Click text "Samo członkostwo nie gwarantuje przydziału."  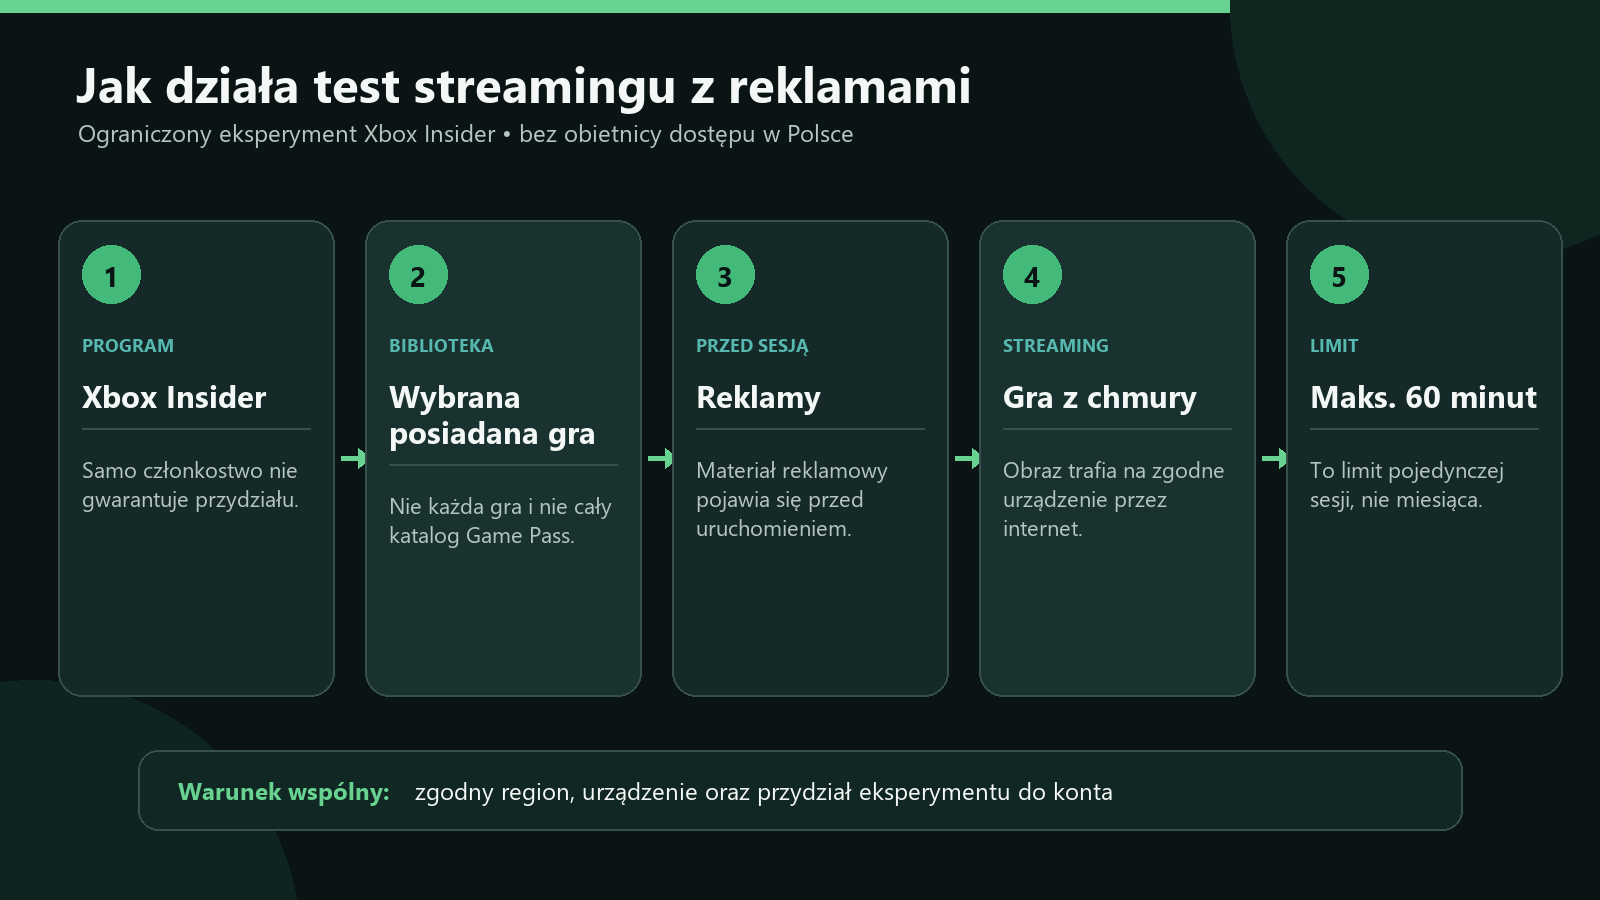(x=190, y=485)
